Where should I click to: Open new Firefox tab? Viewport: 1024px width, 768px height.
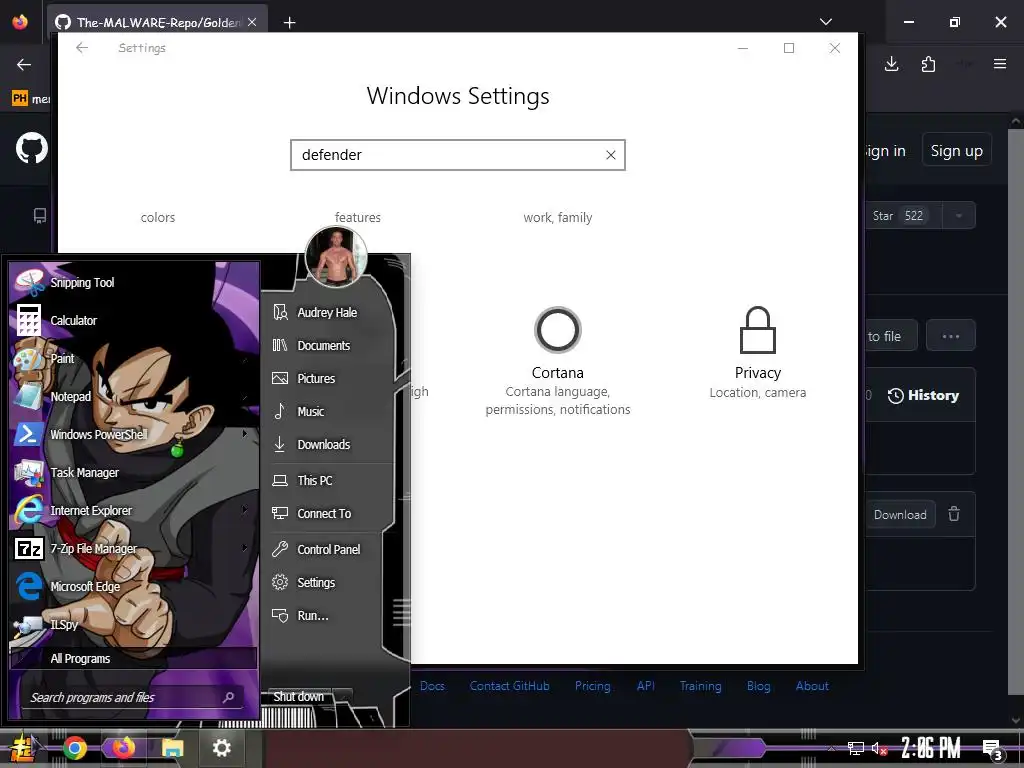click(289, 23)
